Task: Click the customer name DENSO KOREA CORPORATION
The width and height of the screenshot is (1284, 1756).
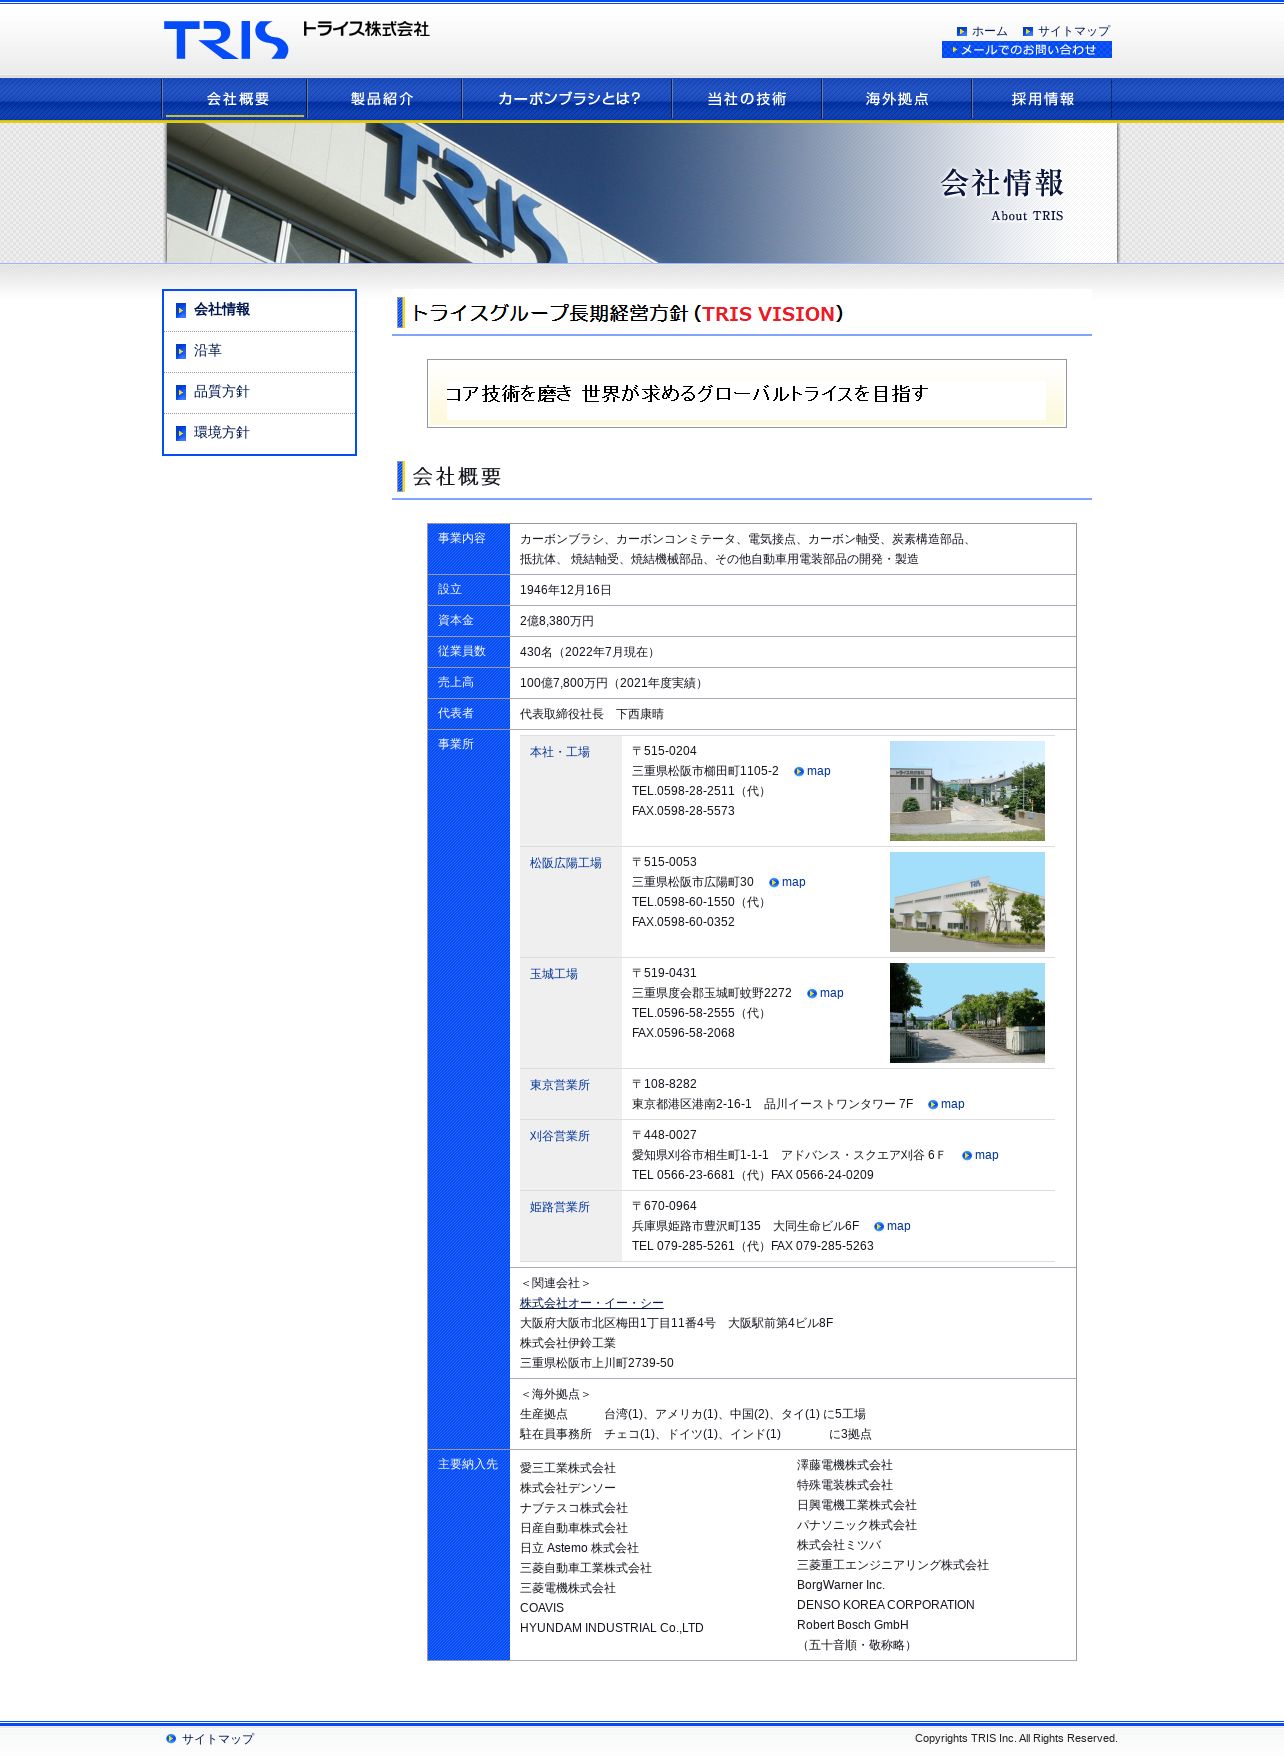Action: (886, 1606)
